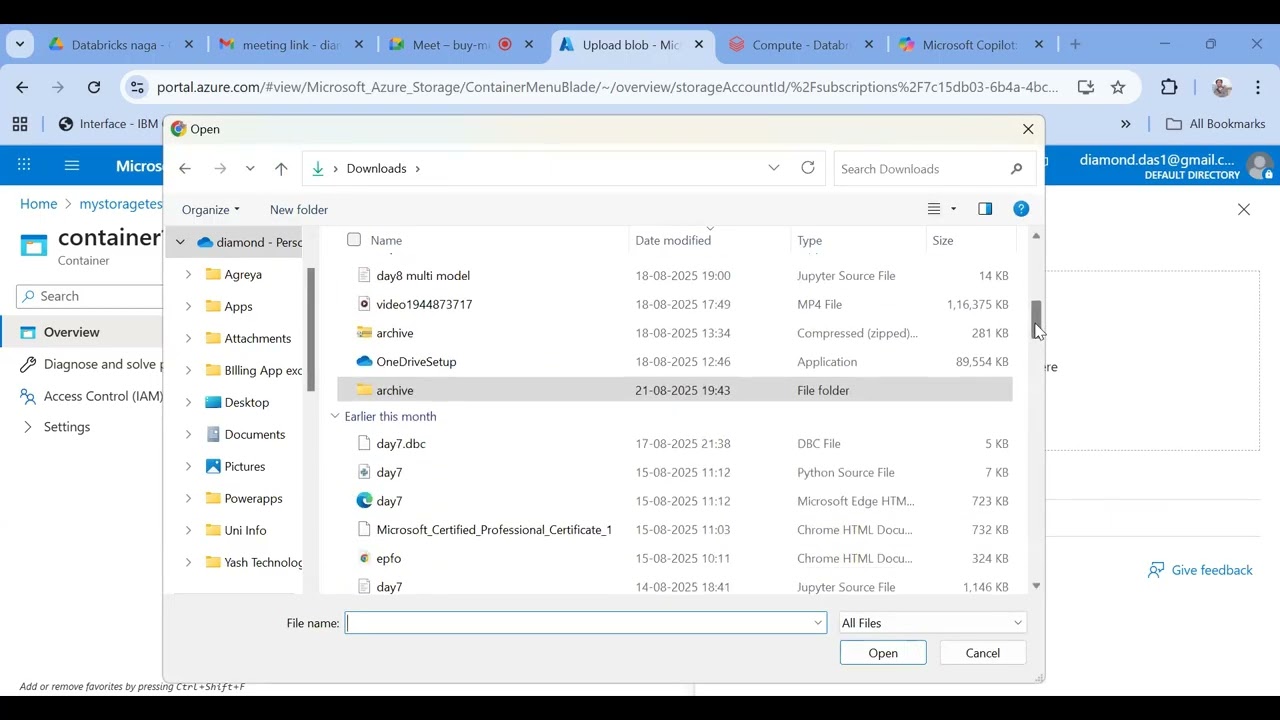Open the All Bookmarks folder
This screenshot has height=720, width=1280.
[1216, 124]
